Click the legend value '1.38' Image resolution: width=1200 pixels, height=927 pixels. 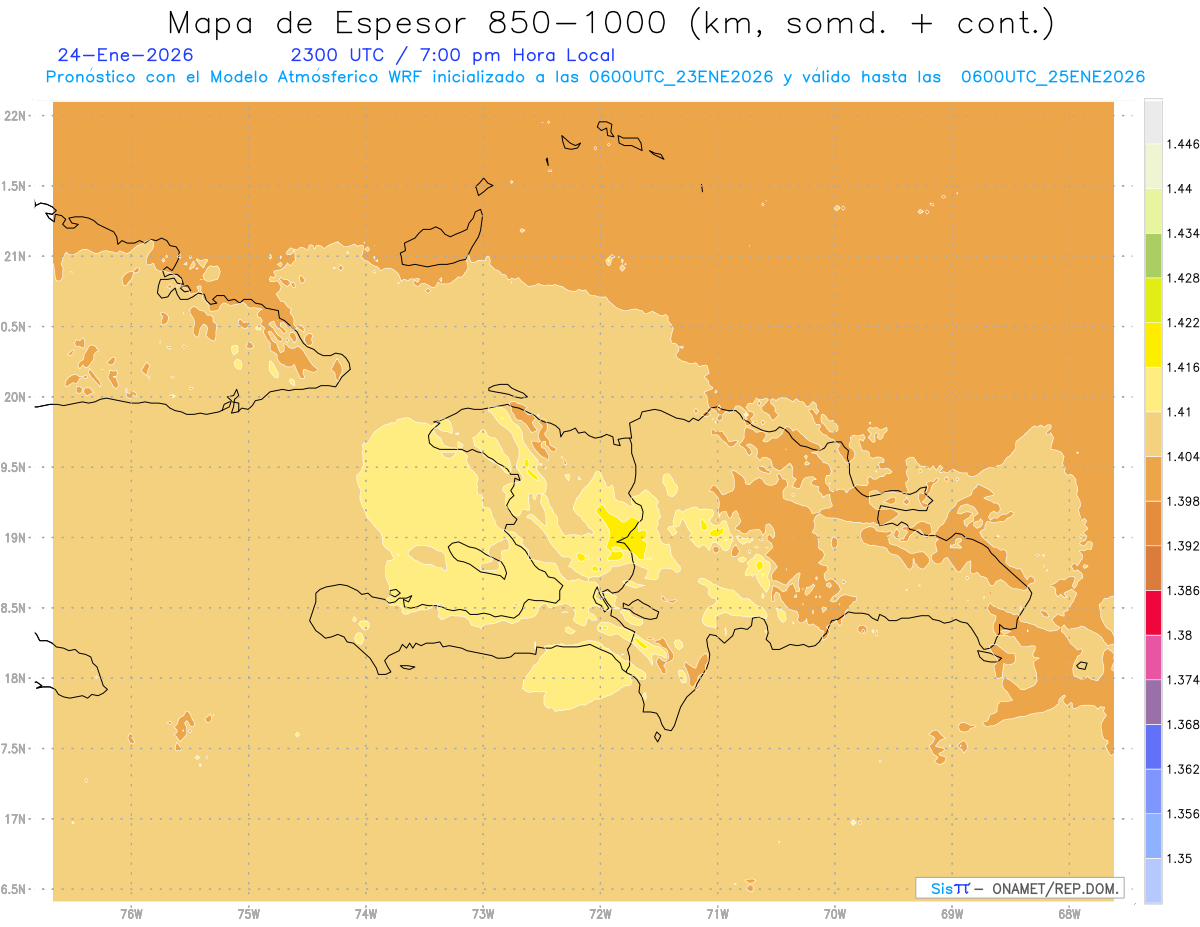coord(1179,635)
